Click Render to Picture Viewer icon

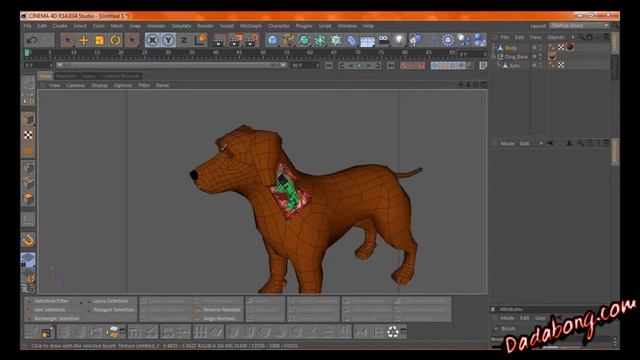[236, 40]
